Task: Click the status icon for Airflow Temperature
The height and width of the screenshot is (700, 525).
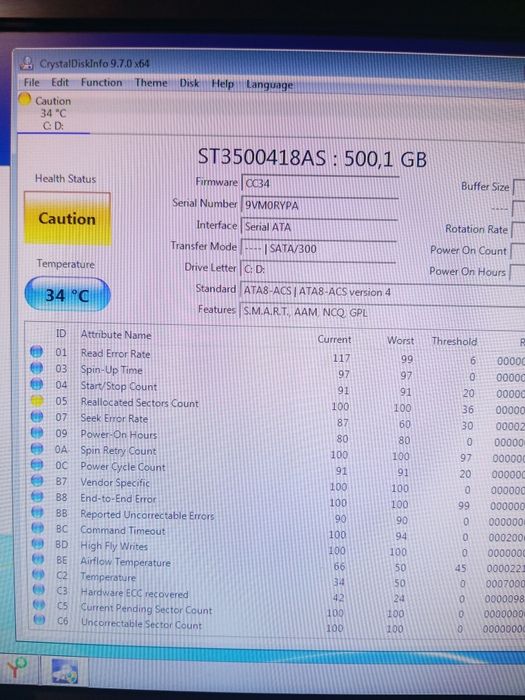Action: [x=38, y=559]
